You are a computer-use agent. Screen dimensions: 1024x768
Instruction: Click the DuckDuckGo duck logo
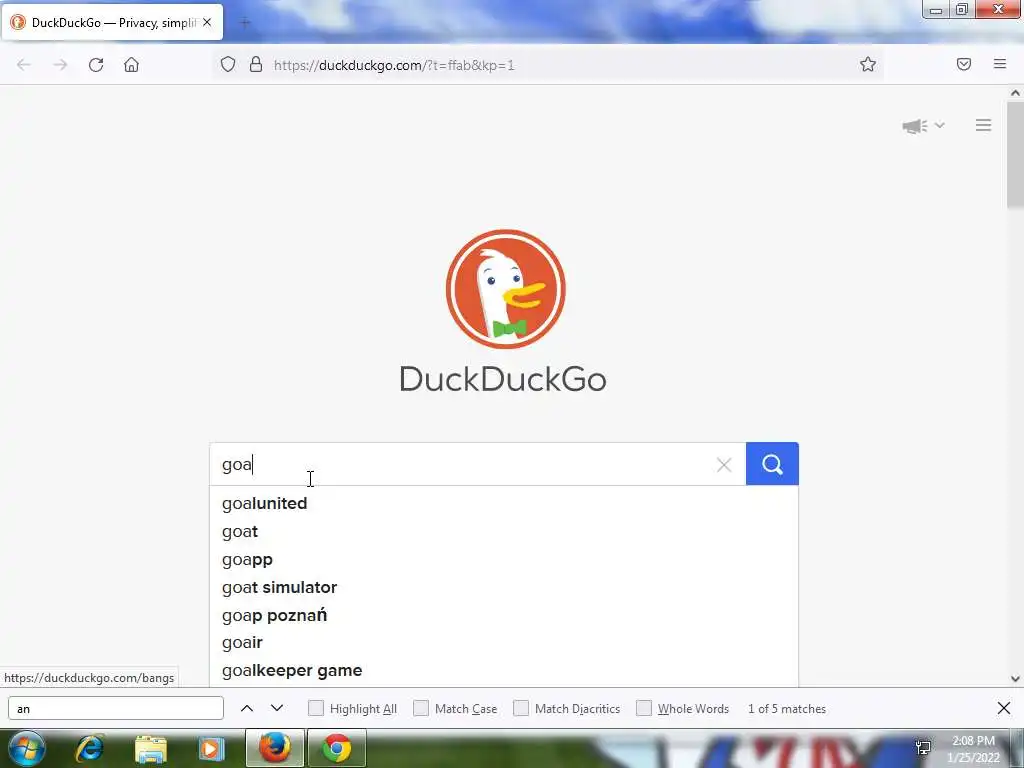coord(505,289)
